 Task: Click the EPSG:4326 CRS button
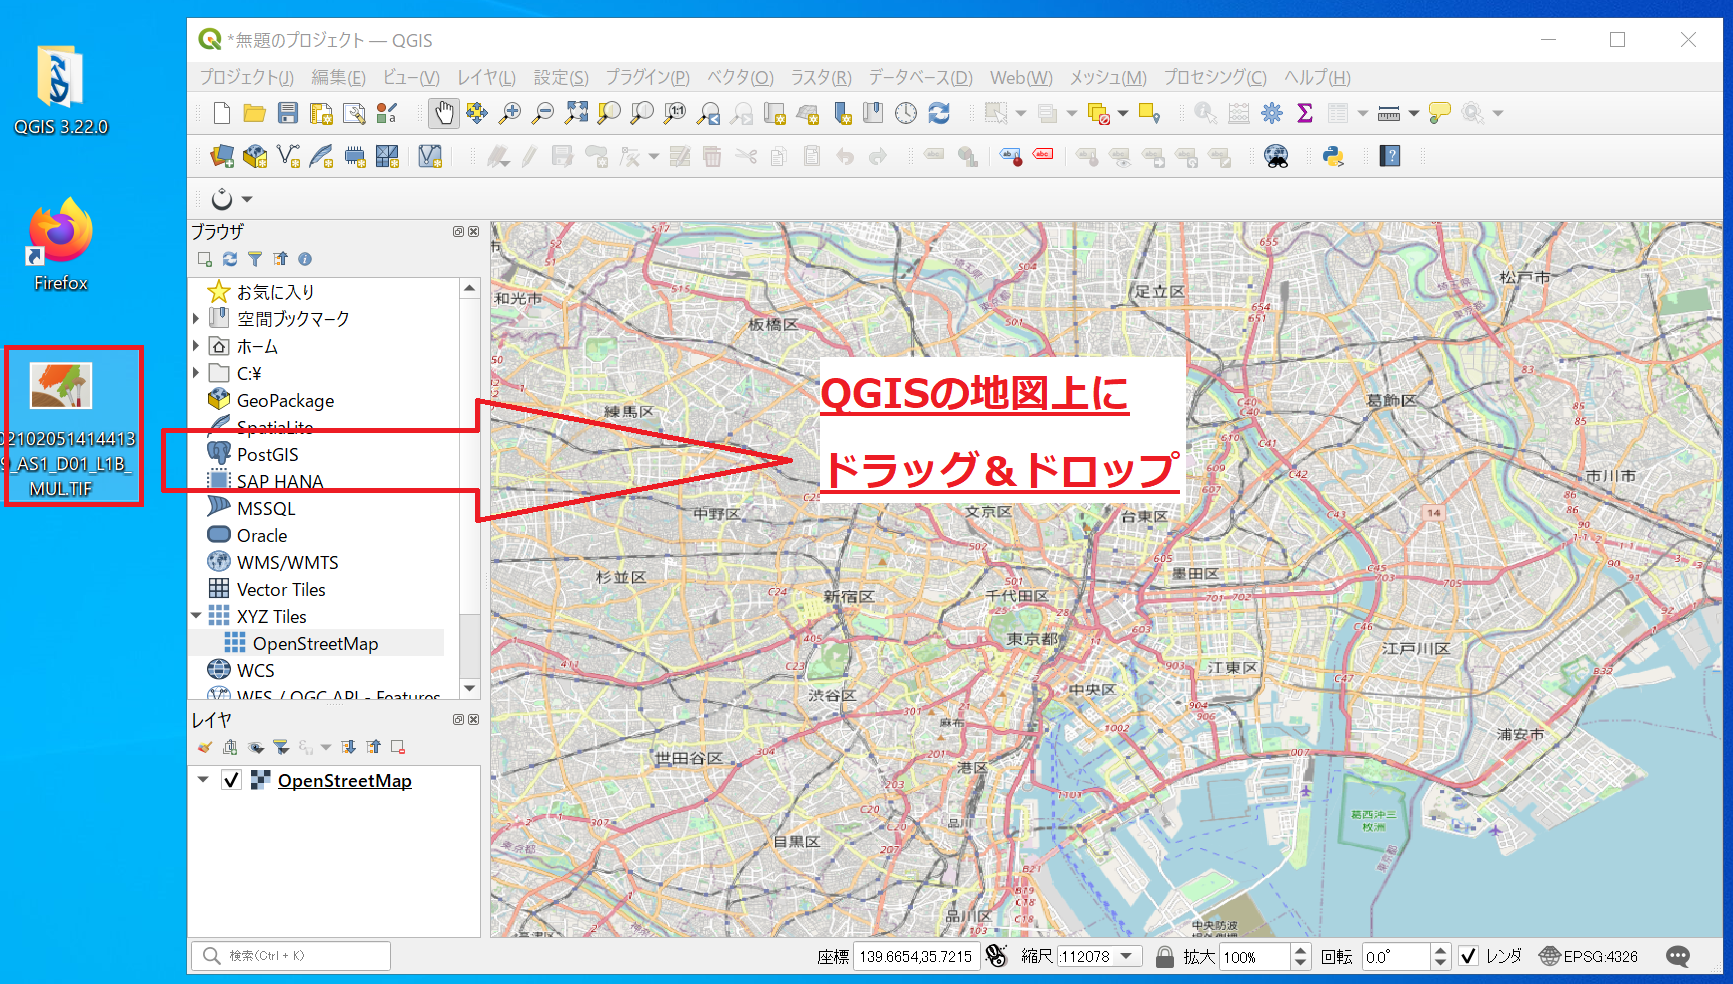(1590, 956)
